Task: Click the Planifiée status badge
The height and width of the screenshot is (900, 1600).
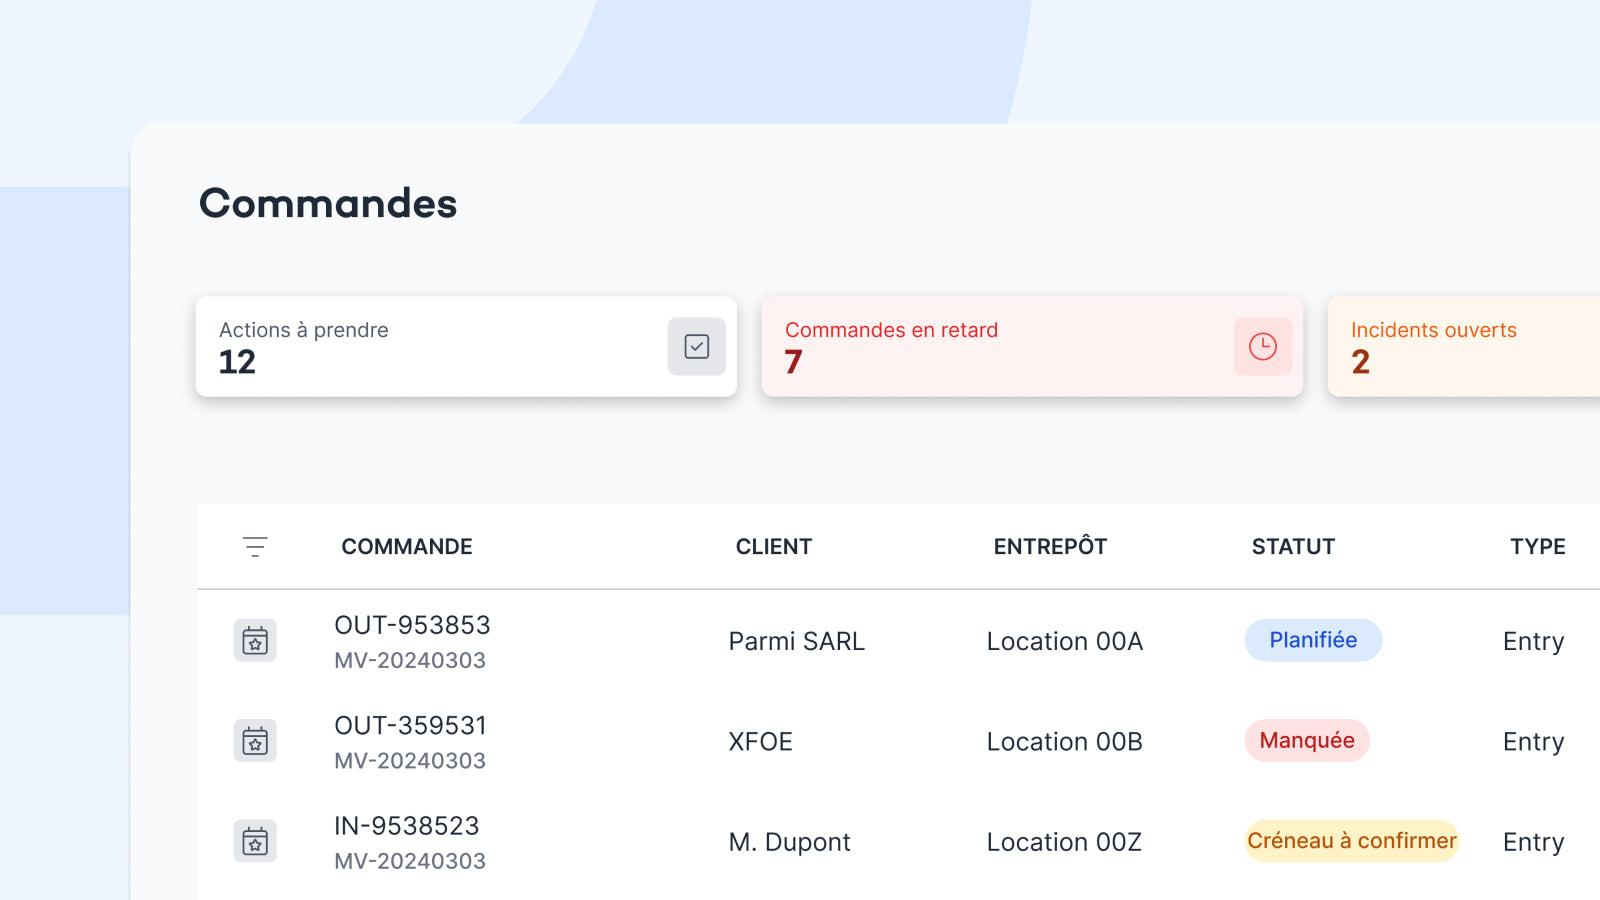Action: tap(1313, 640)
